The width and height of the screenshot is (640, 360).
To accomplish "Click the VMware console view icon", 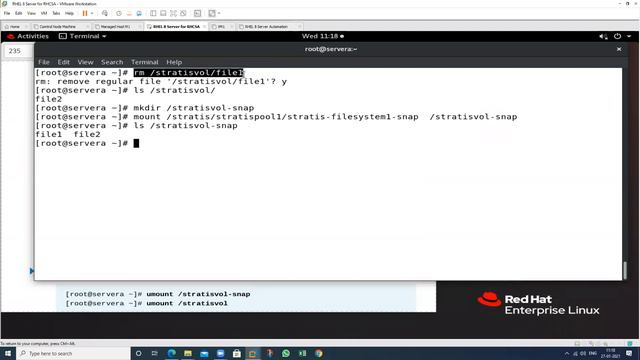I will tap(198, 13).
